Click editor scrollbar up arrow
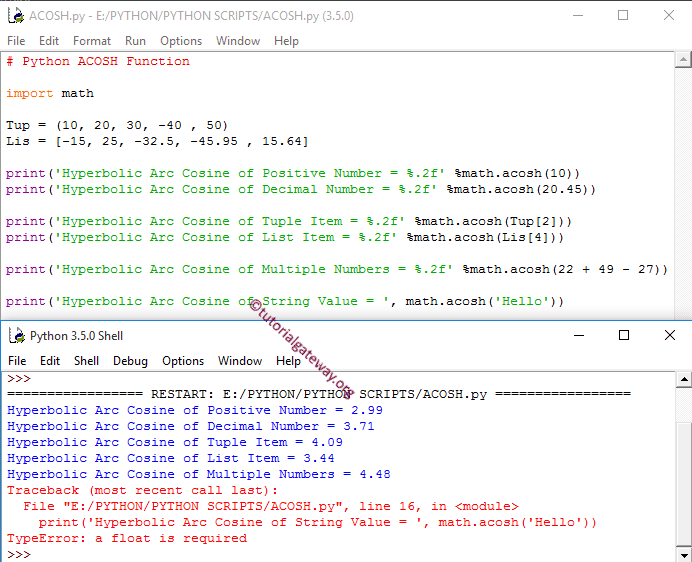The image size is (692, 562). click(683, 60)
